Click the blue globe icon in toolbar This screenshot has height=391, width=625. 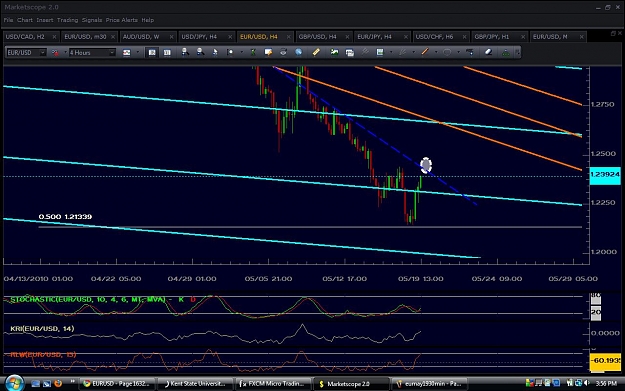tap(298, 52)
